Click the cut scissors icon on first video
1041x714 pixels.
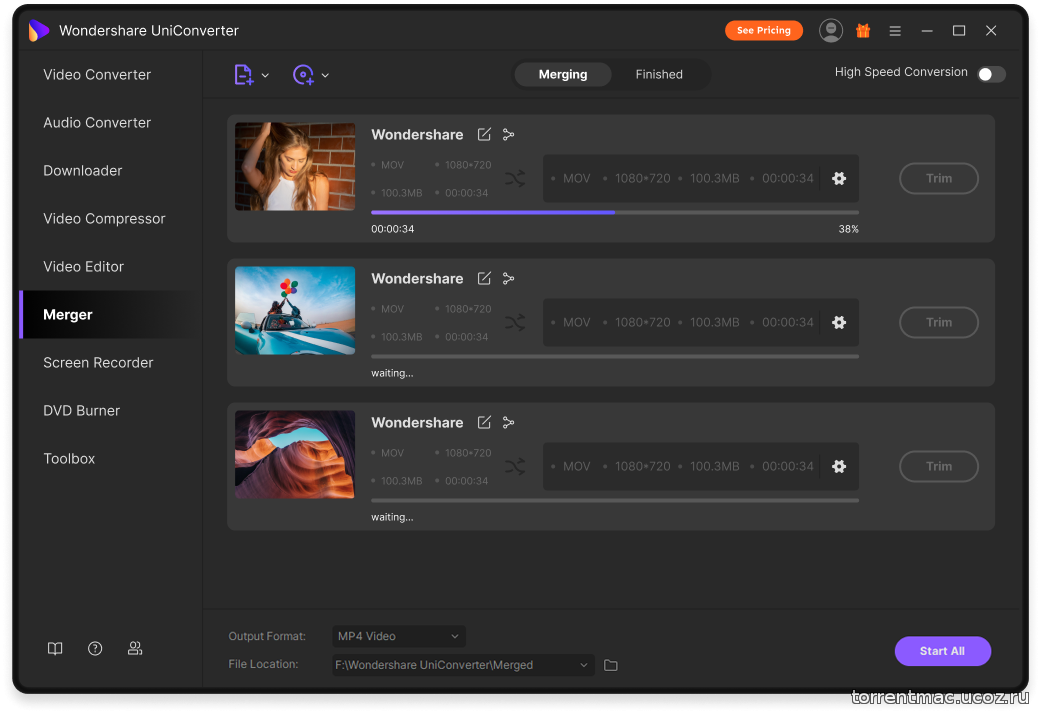point(509,134)
